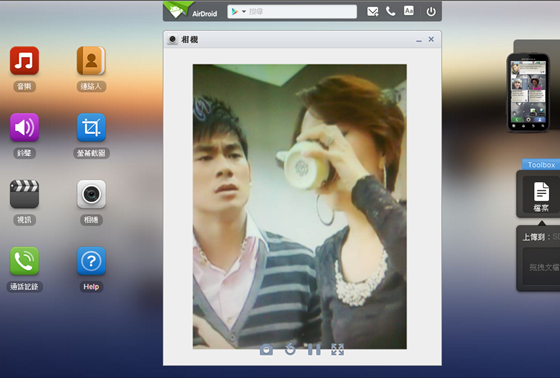
Task: Click the phone call icon in top bar
Action: click(390, 11)
